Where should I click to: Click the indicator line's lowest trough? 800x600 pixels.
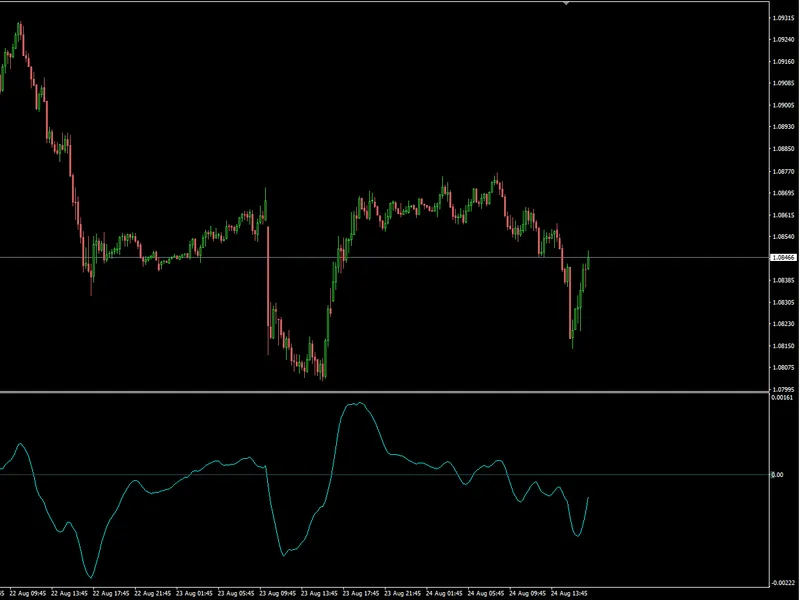pos(91,577)
